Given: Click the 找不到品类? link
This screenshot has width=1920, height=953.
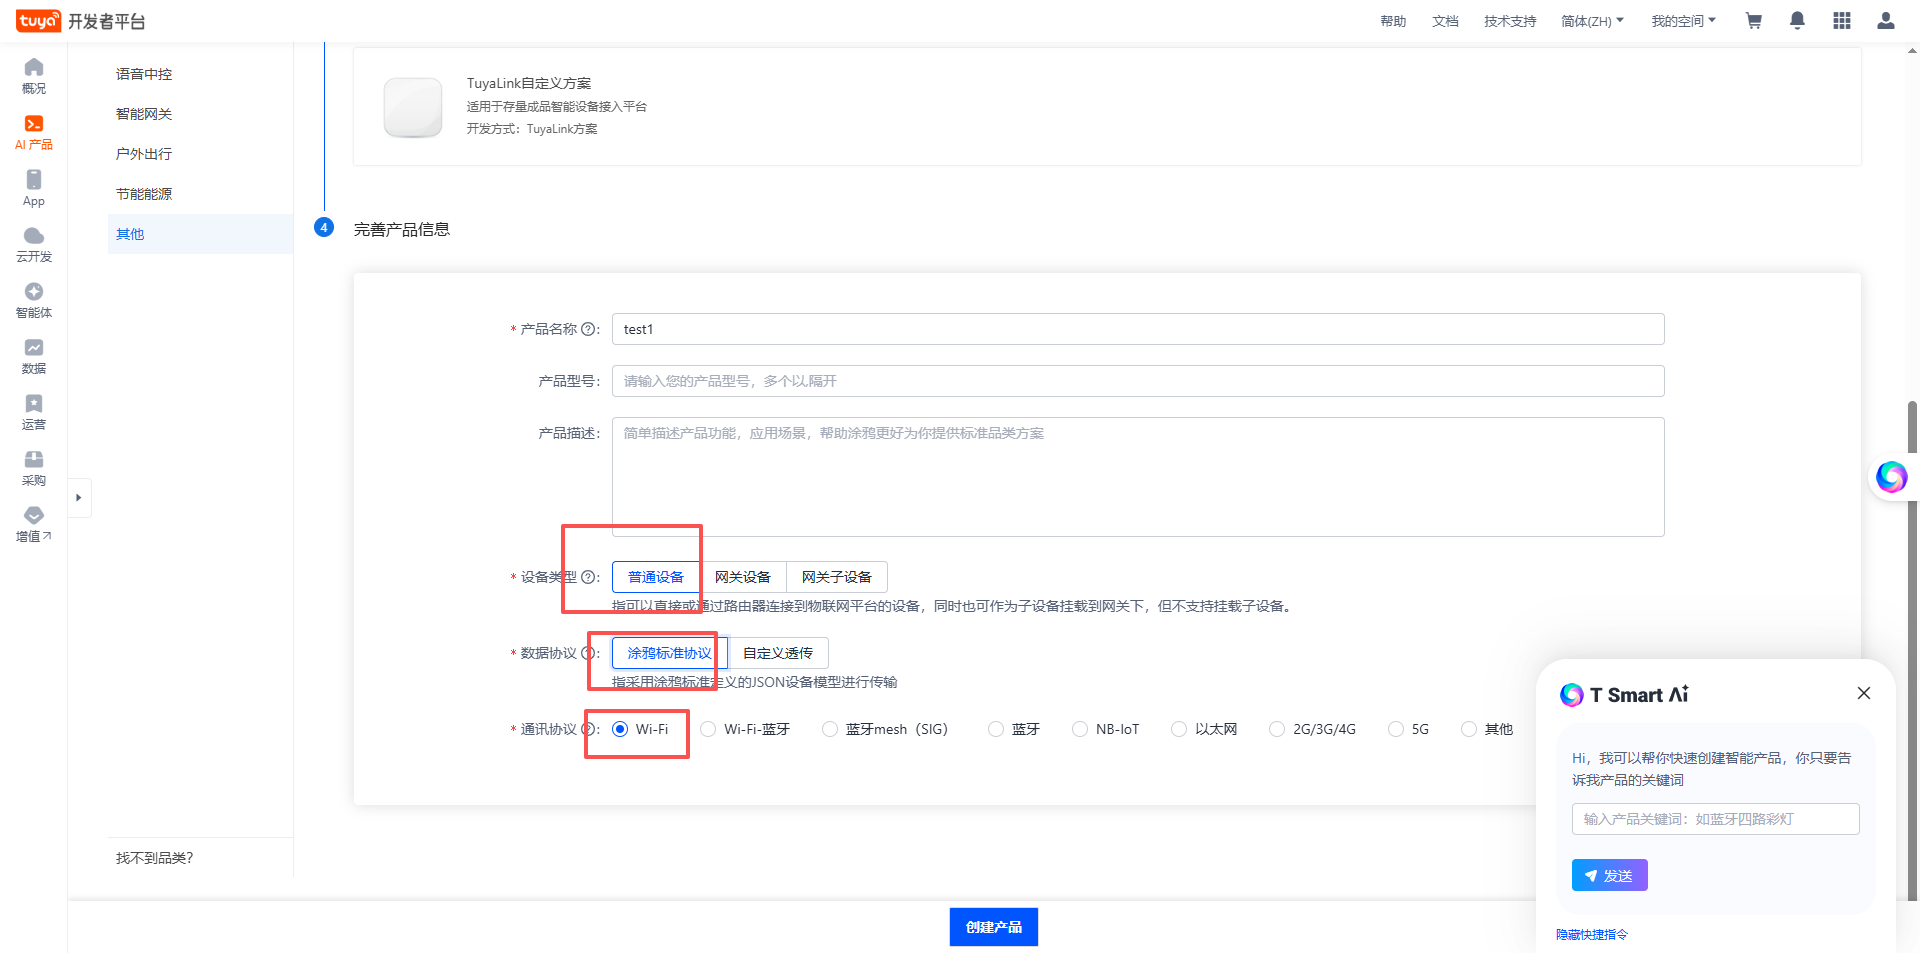Looking at the screenshot, I should [x=155, y=858].
